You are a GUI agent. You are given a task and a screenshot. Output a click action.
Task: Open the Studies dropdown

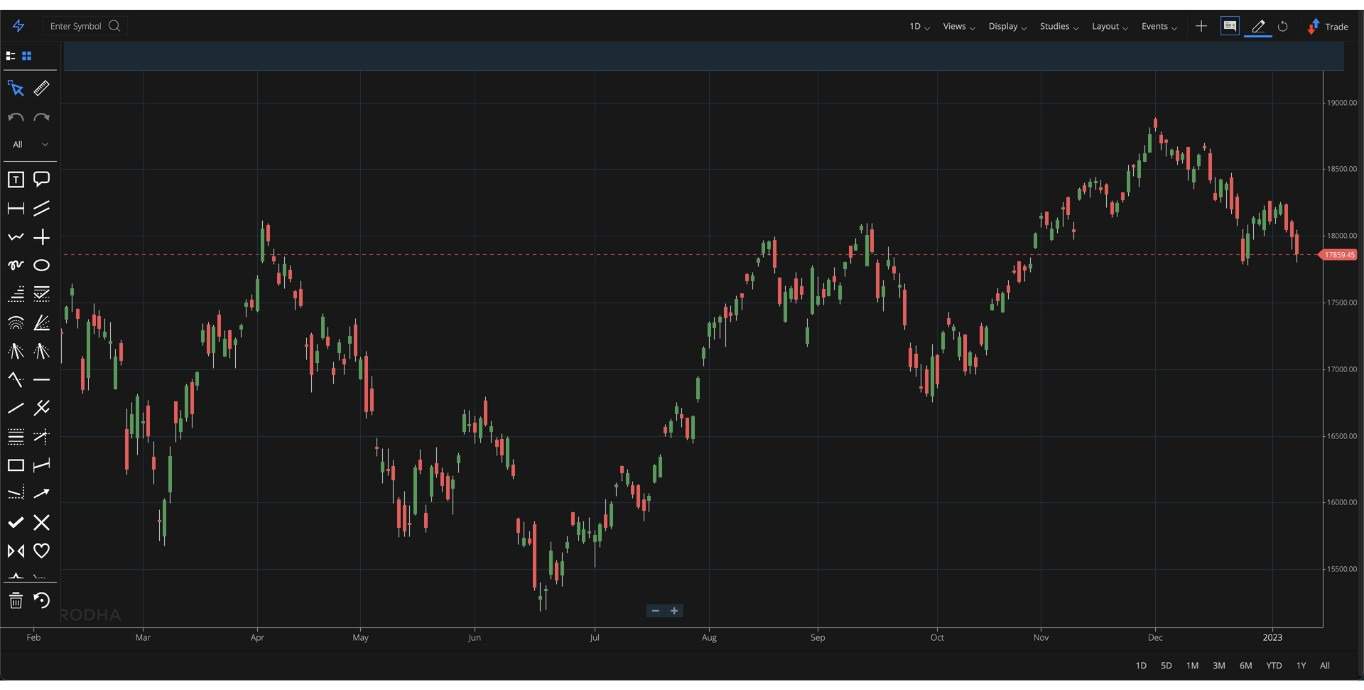pos(1057,26)
